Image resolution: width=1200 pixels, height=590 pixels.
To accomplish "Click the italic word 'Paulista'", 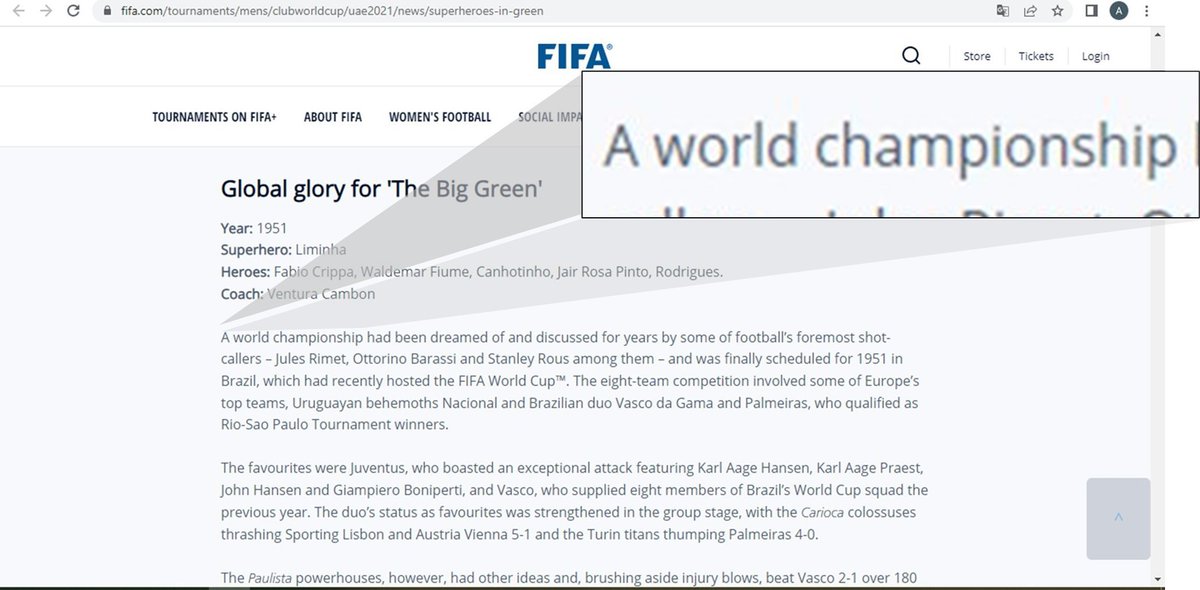I will [268, 578].
